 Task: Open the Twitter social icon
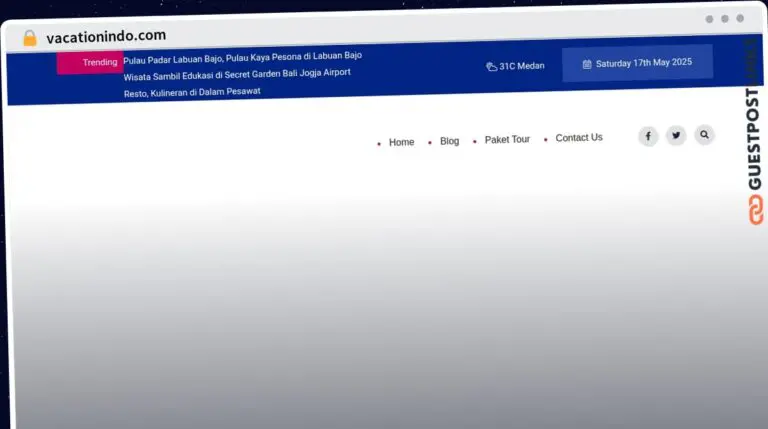676,135
